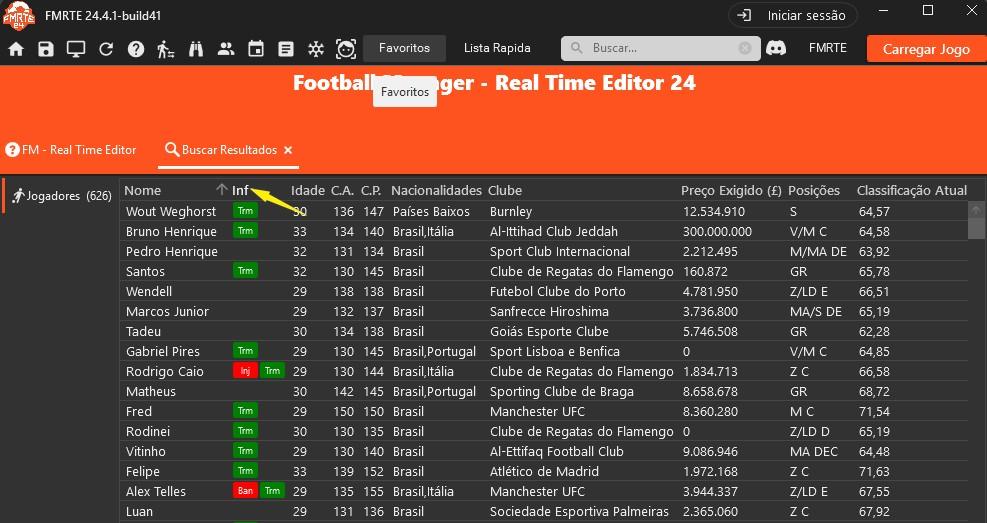Viewport: 987px width, 523px height.
Task: Select player Tadeu
Action: [144, 332]
